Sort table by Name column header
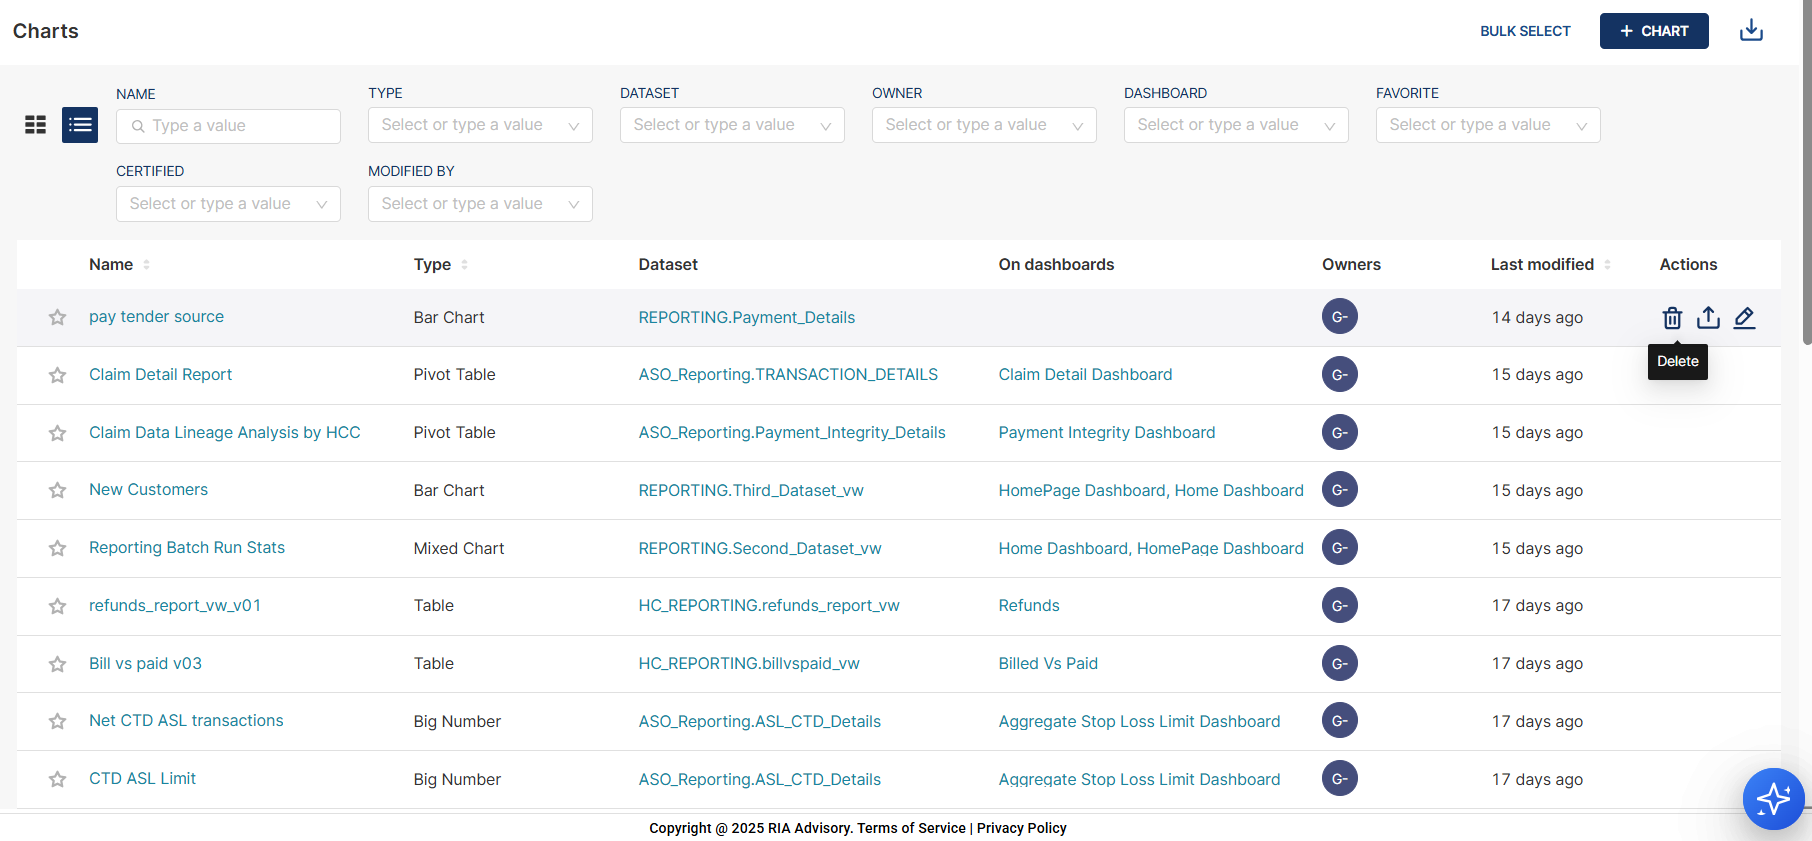 point(111,265)
